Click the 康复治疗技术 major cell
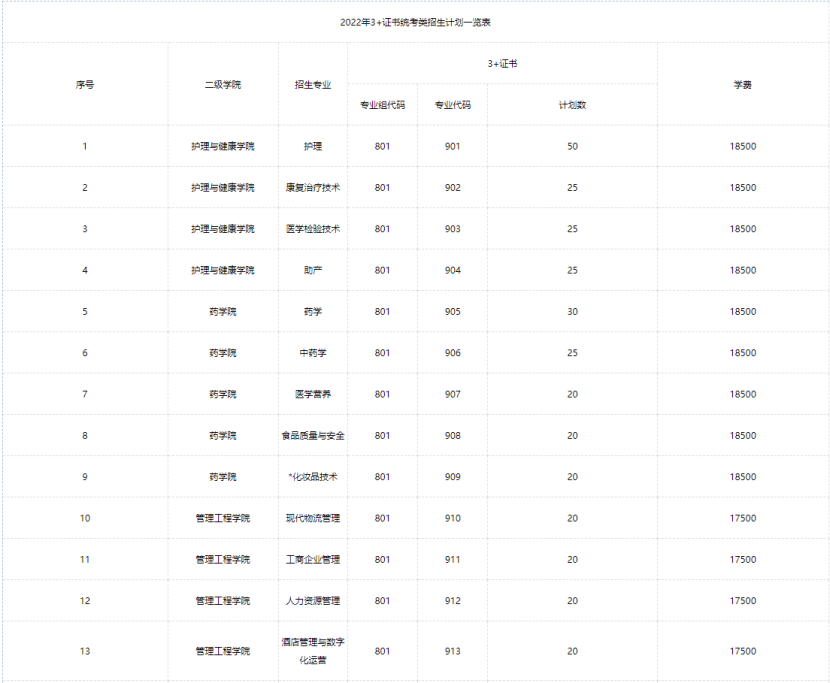 pyautogui.click(x=313, y=187)
